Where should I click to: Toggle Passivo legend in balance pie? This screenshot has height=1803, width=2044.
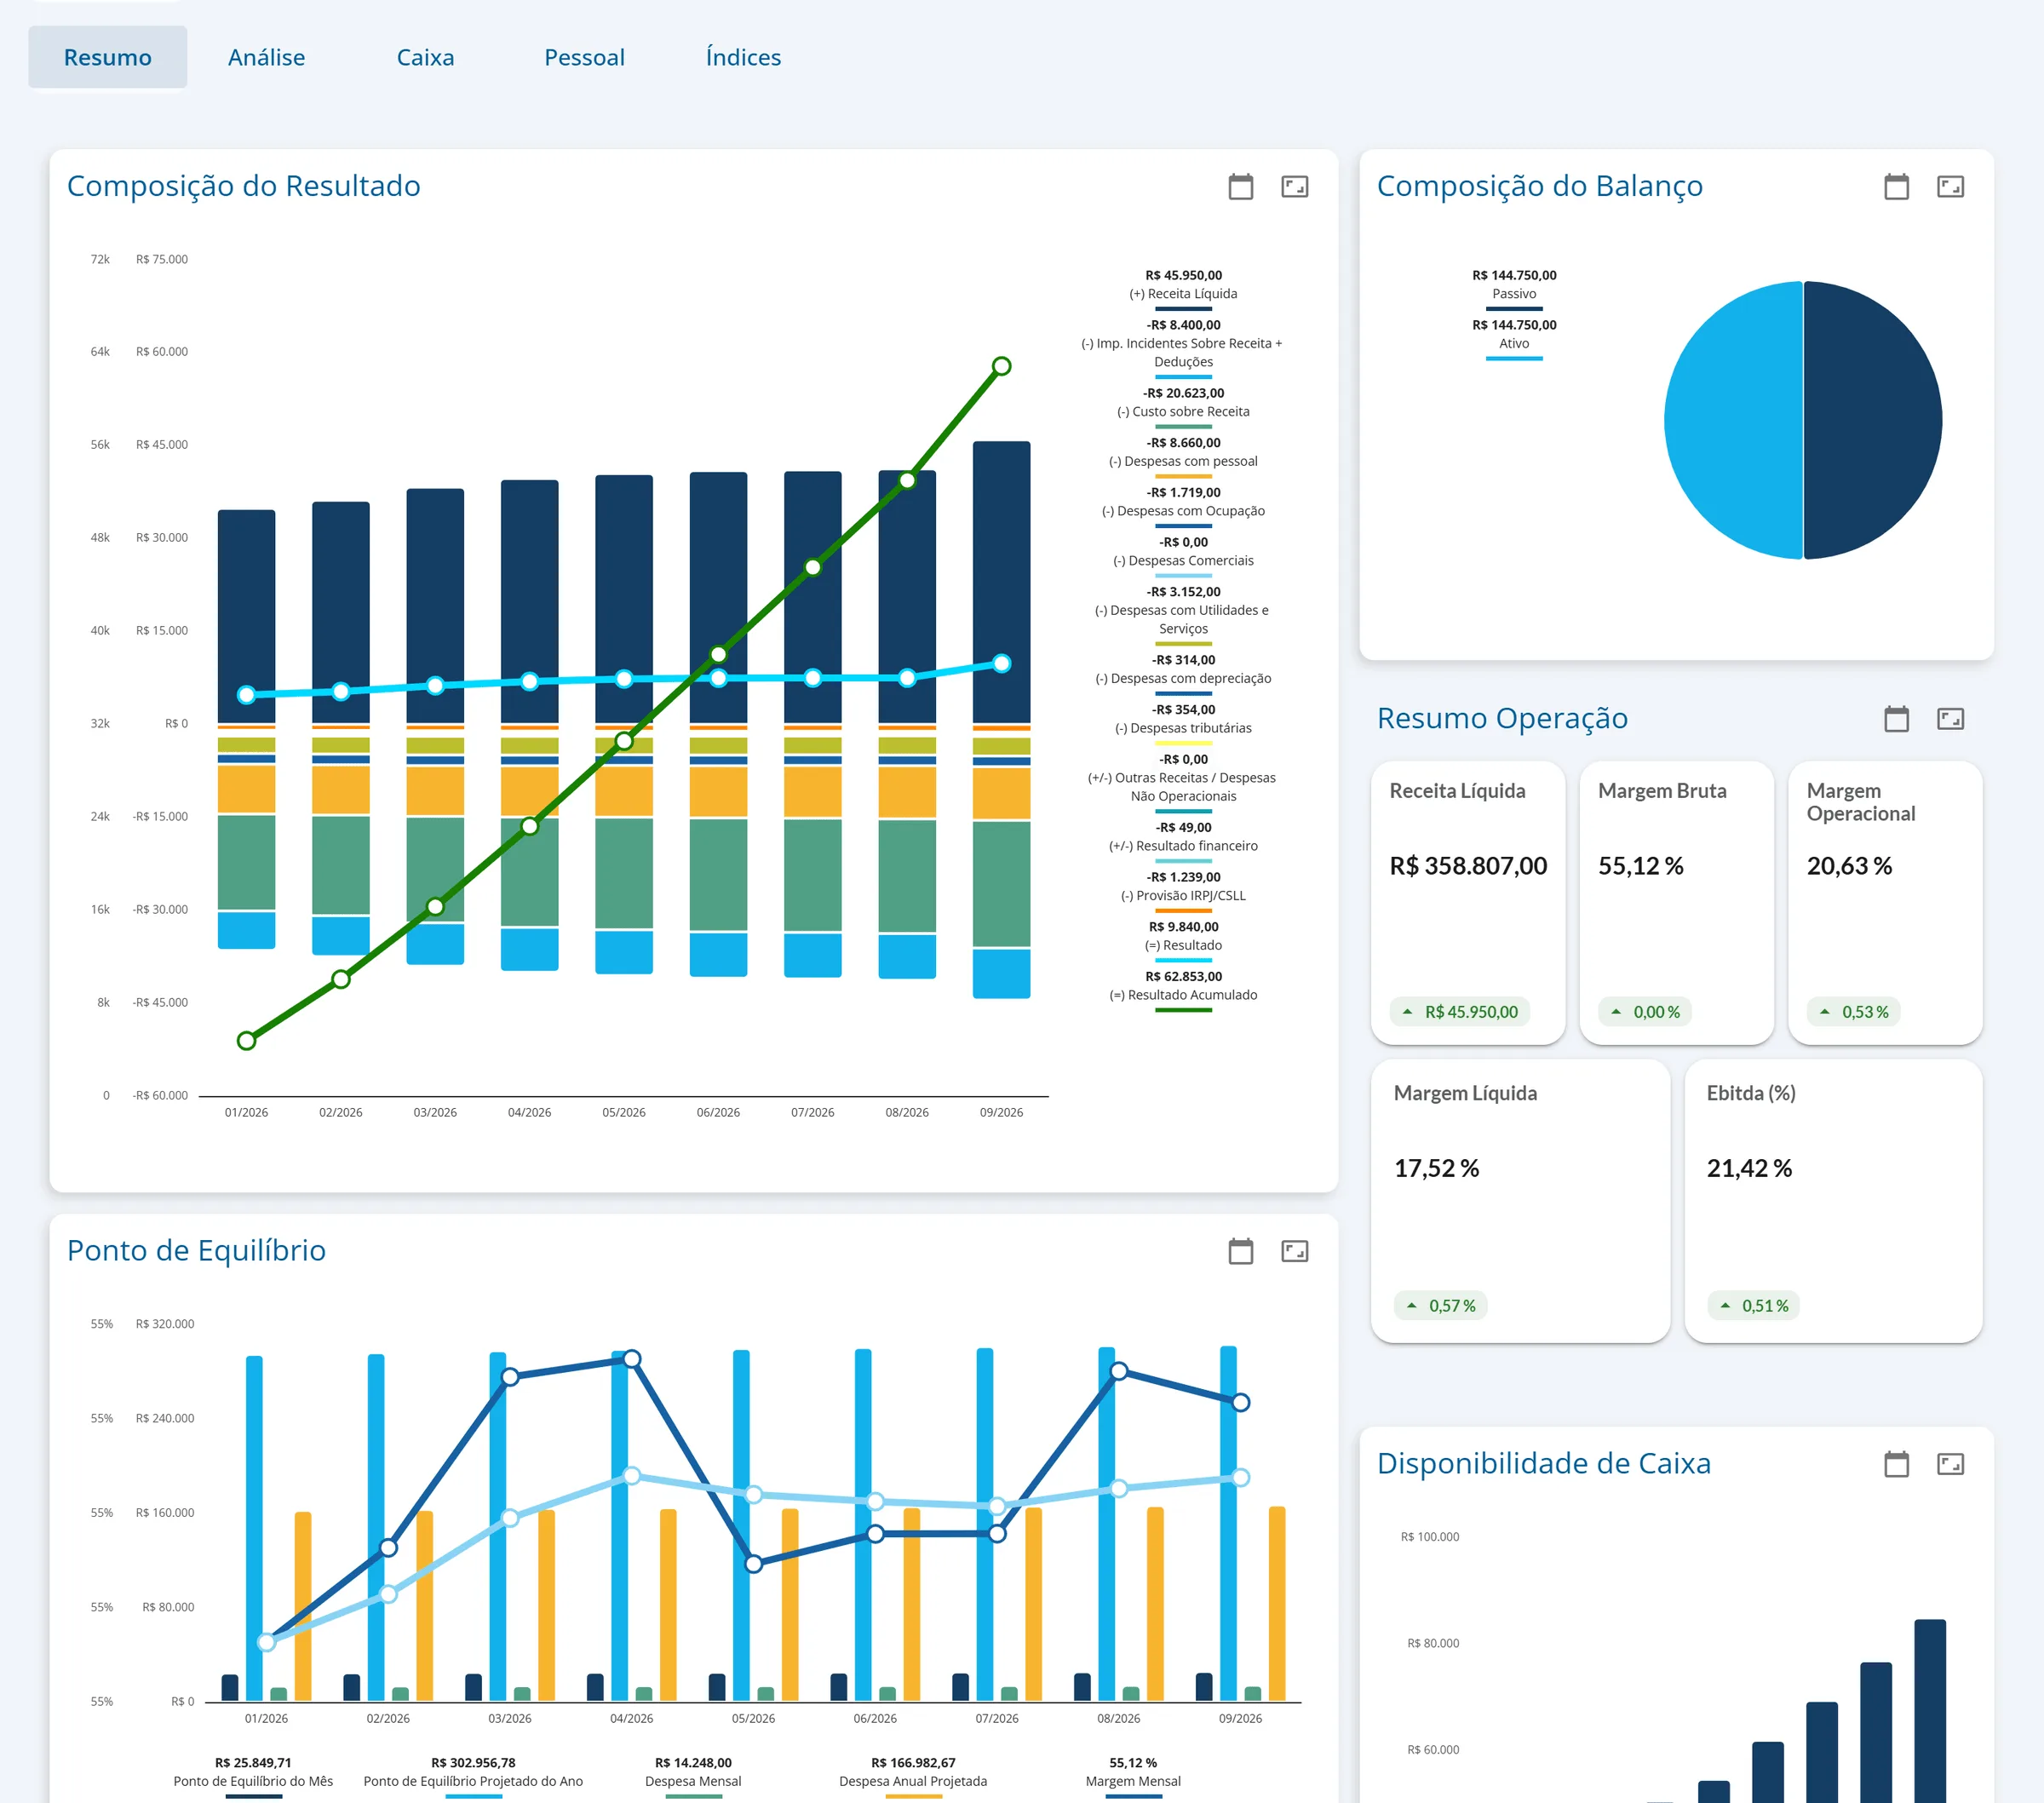pyautogui.click(x=1514, y=289)
